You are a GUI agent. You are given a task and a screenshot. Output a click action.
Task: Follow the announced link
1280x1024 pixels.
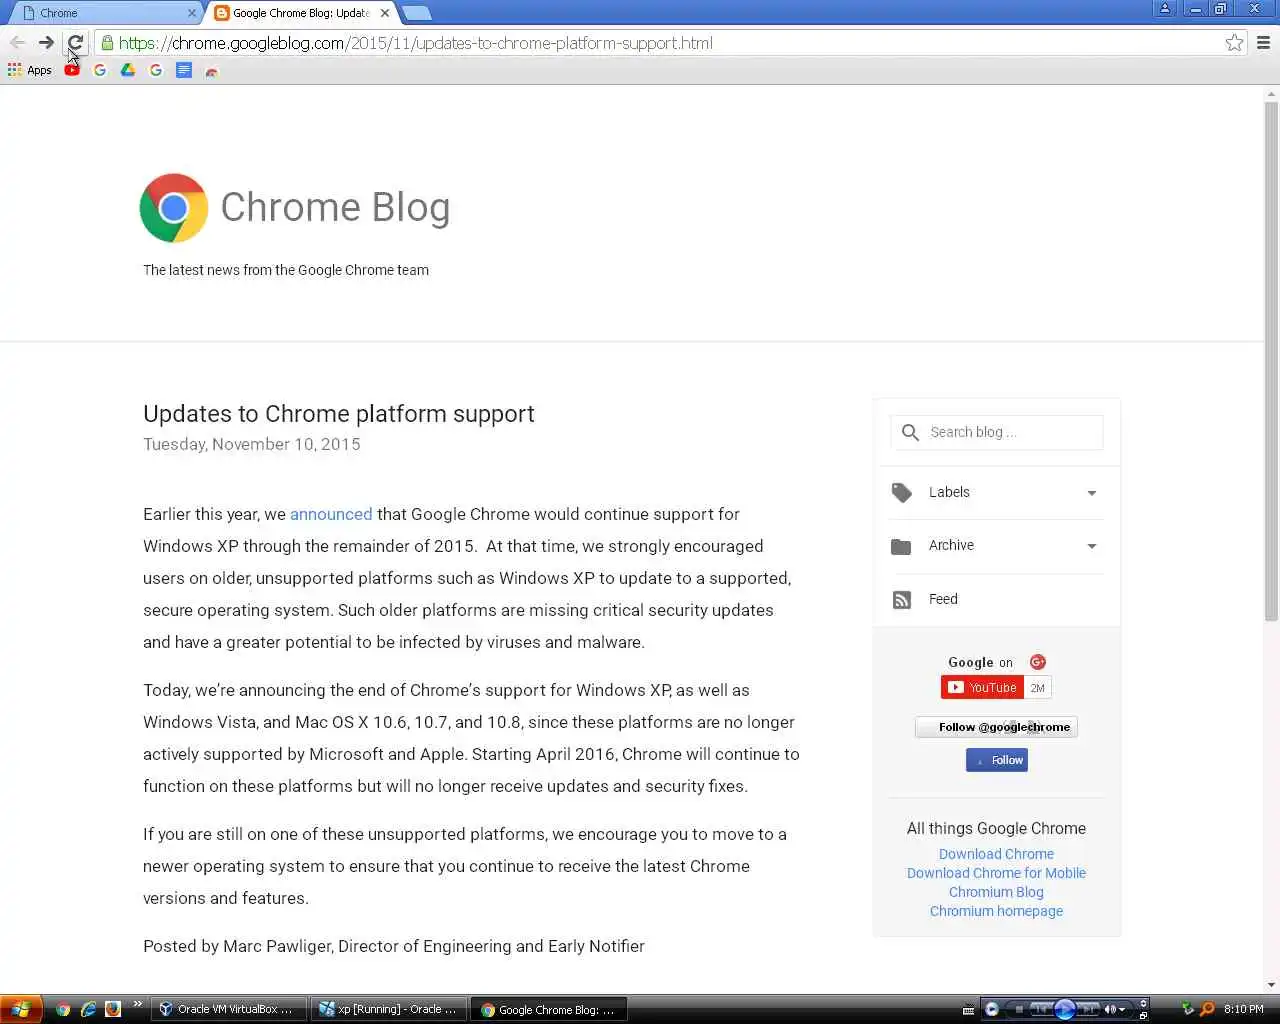click(331, 514)
